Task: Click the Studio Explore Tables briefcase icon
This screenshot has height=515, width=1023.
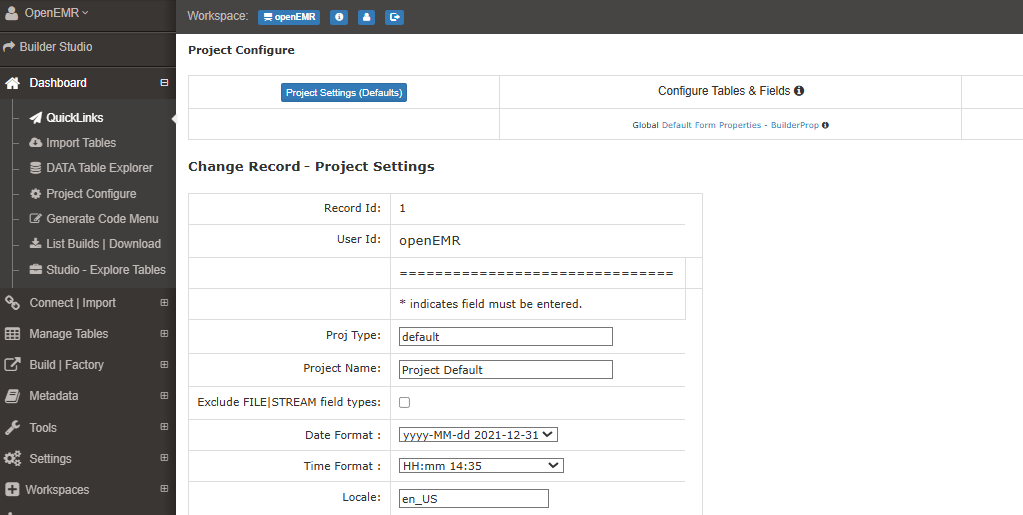Action: [36, 270]
